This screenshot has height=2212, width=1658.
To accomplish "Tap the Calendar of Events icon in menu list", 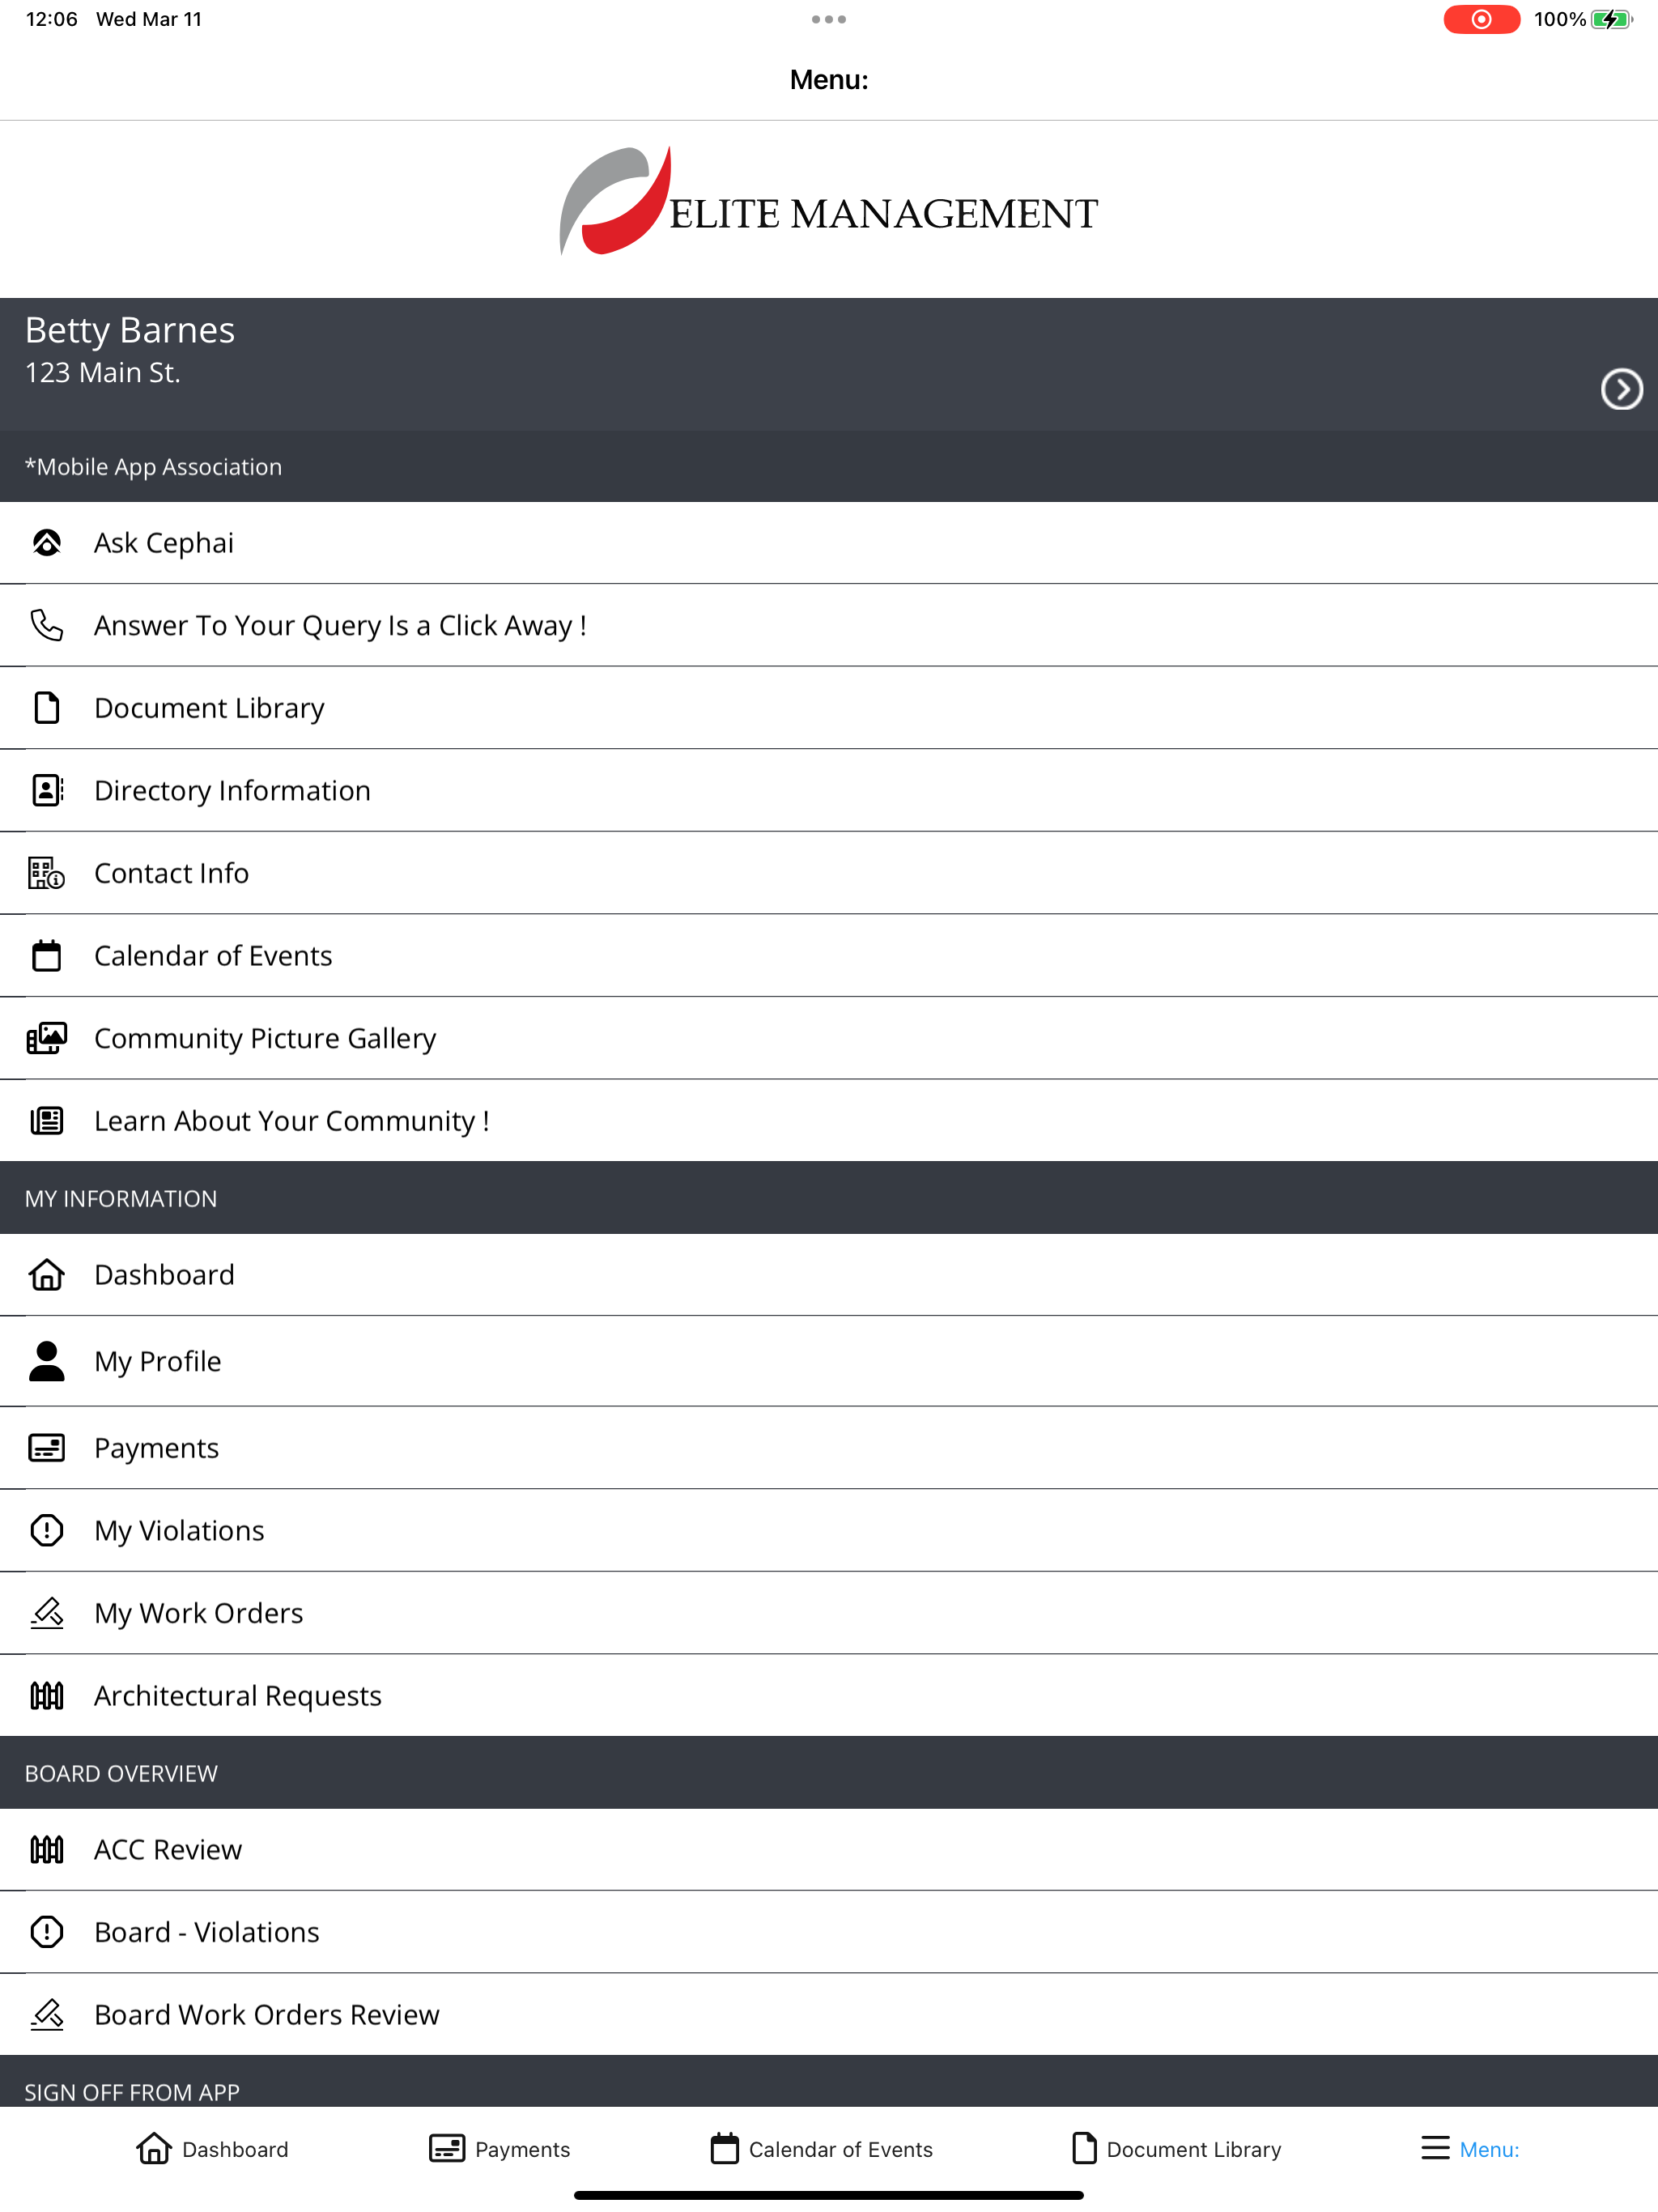I will pyautogui.click(x=47, y=956).
